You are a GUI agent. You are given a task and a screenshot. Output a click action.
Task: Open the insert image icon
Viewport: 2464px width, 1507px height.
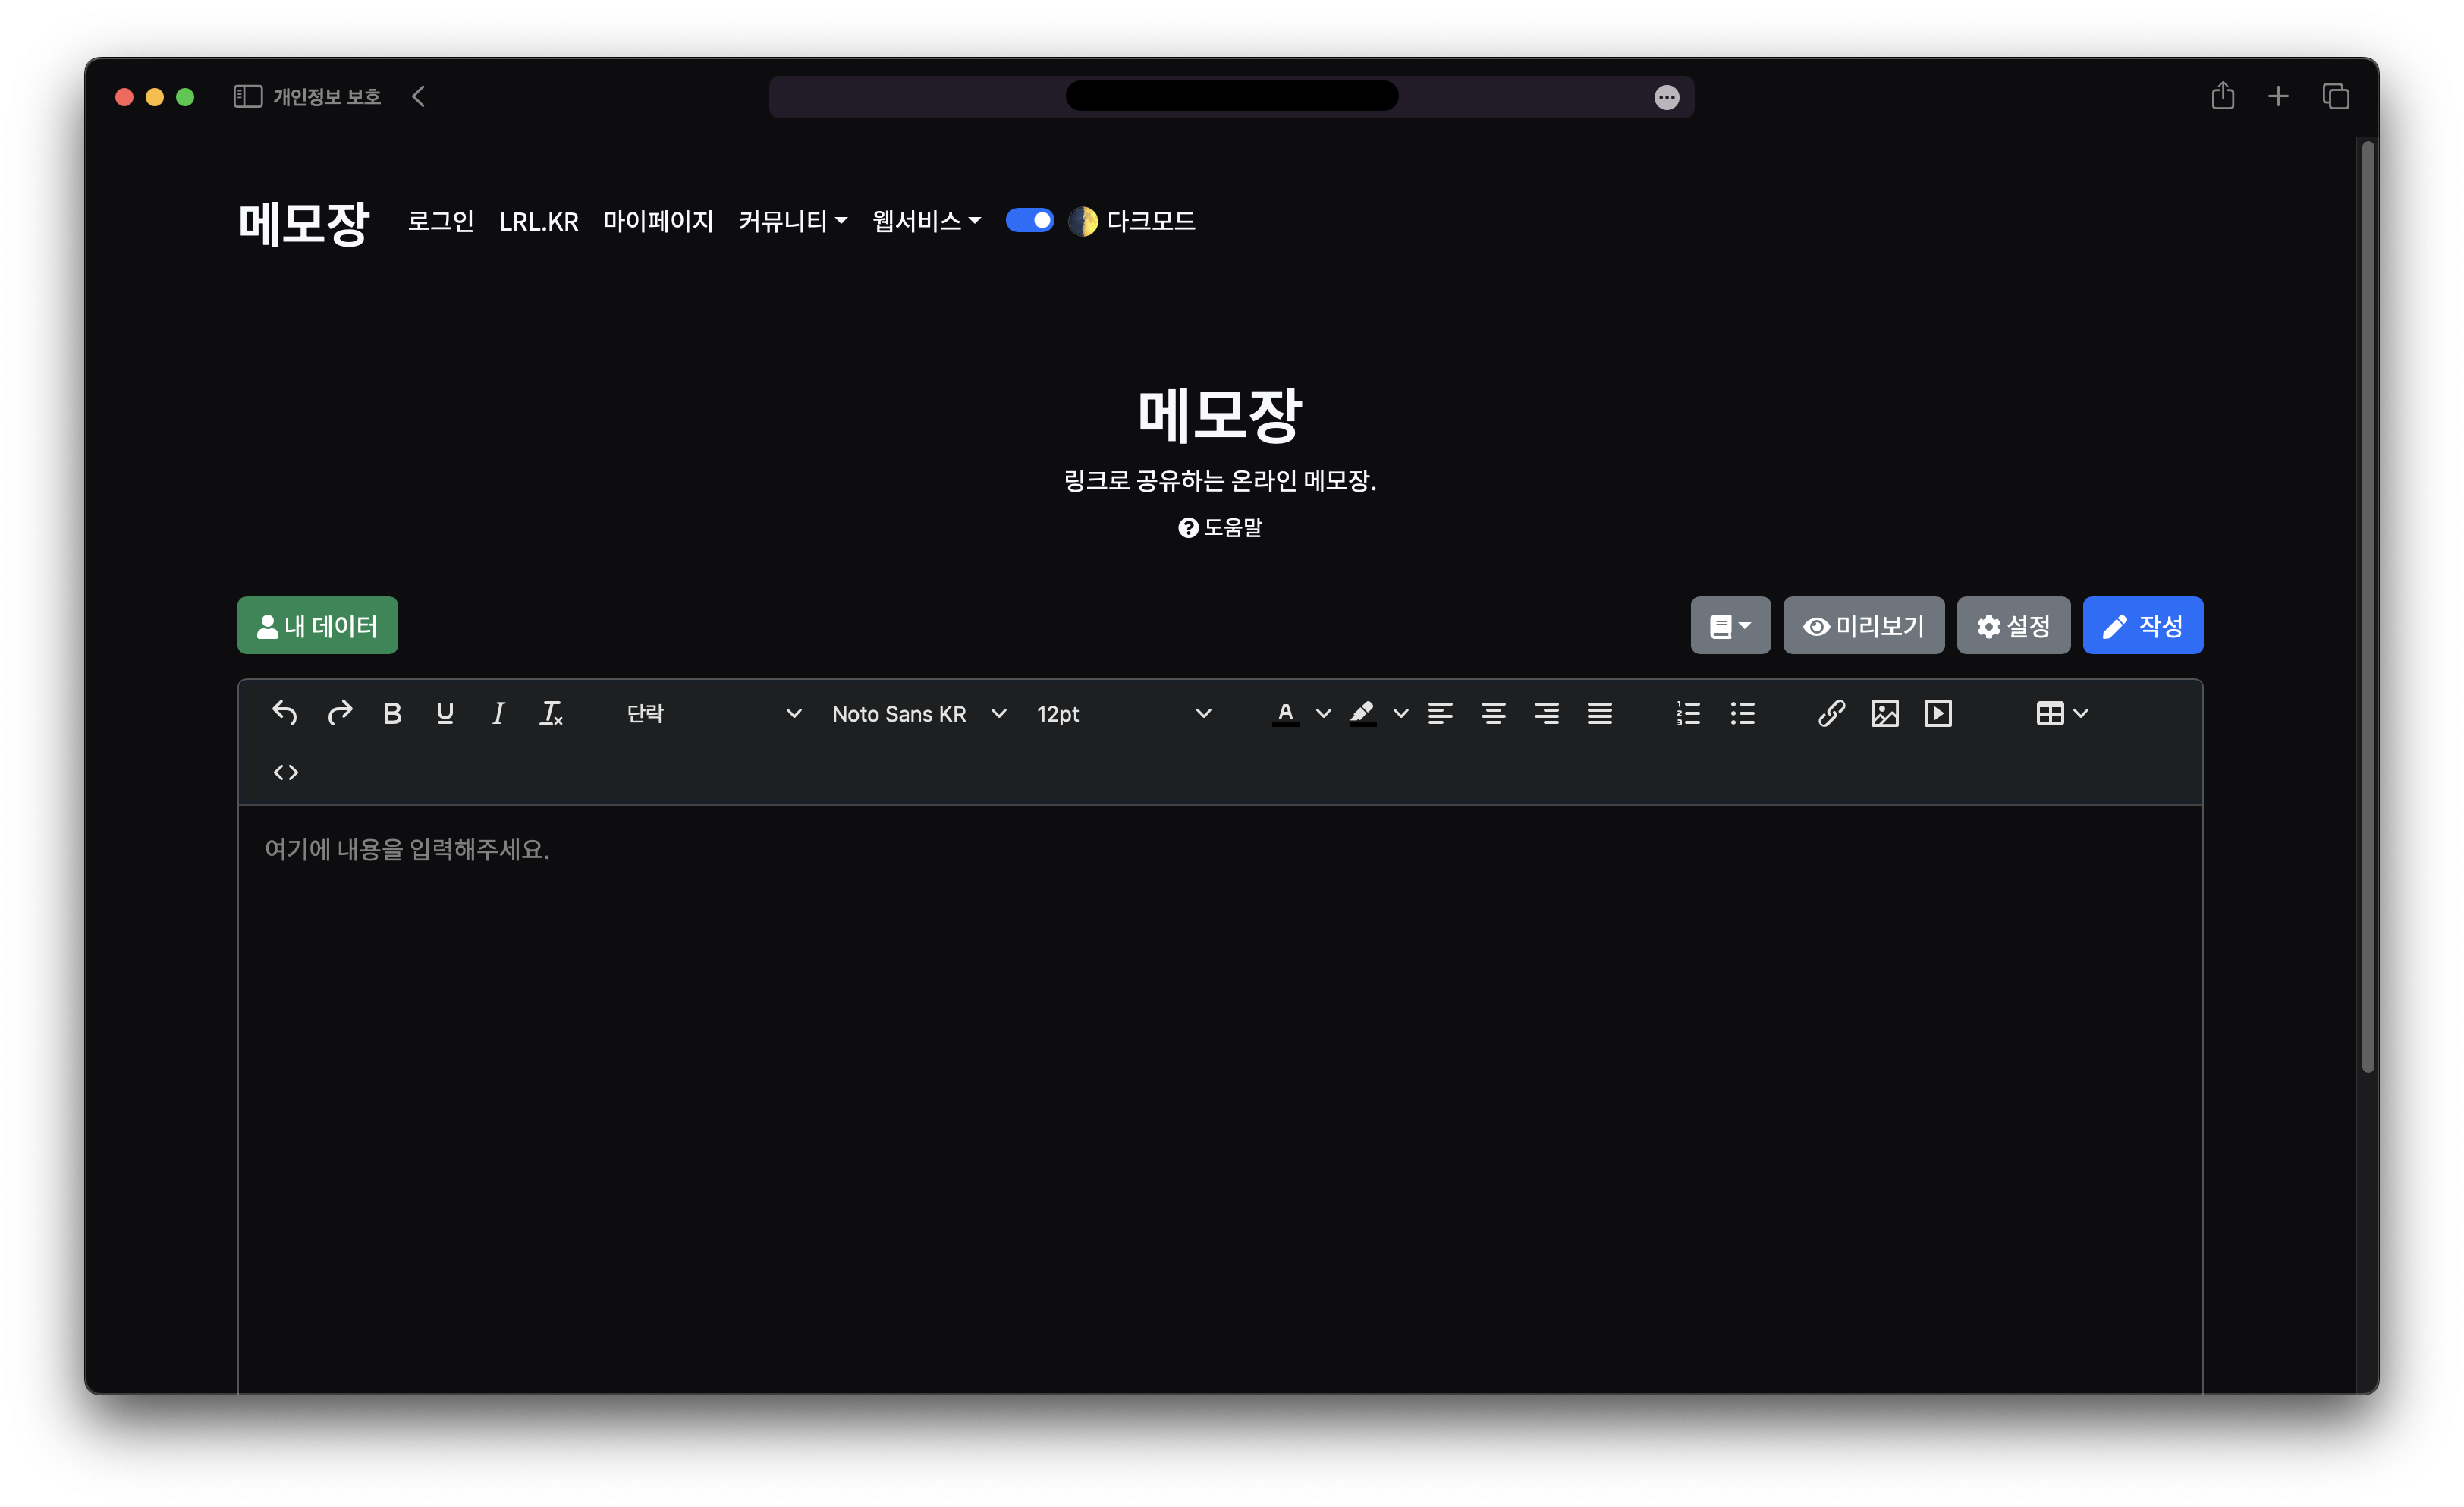(1884, 713)
